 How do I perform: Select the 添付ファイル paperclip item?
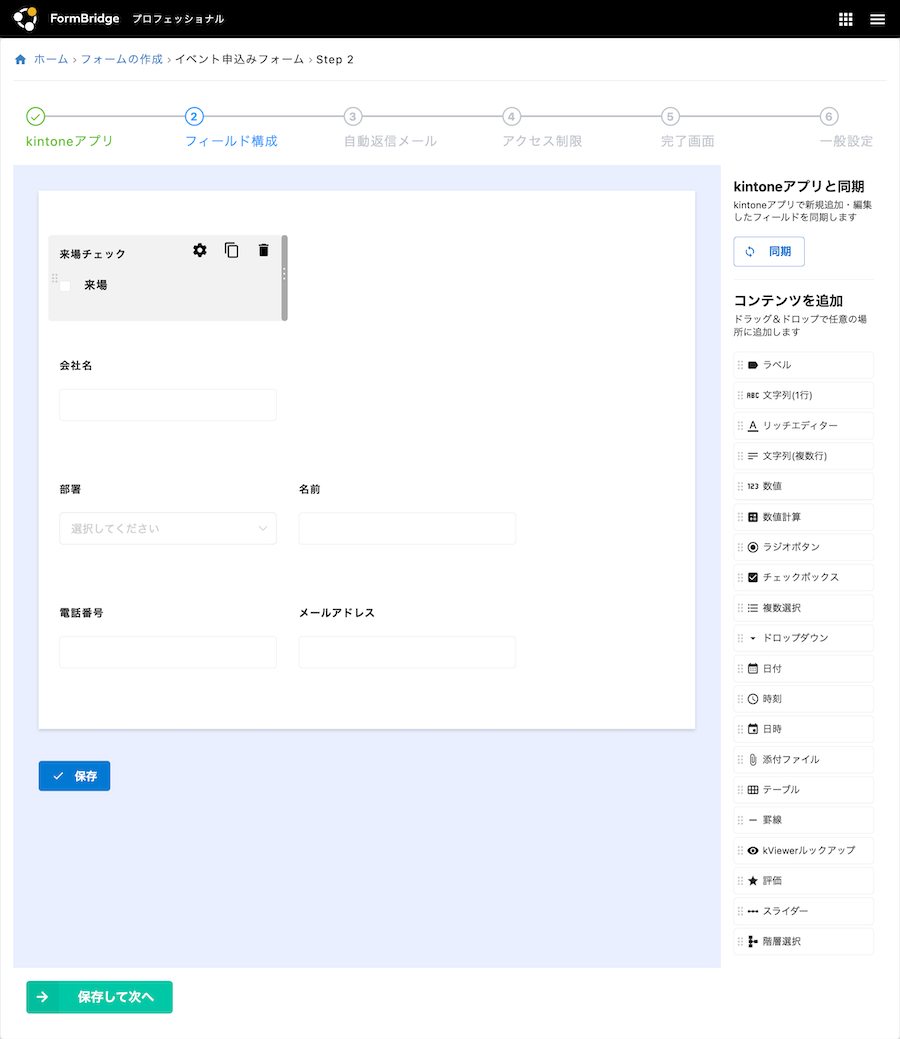tap(804, 759)
